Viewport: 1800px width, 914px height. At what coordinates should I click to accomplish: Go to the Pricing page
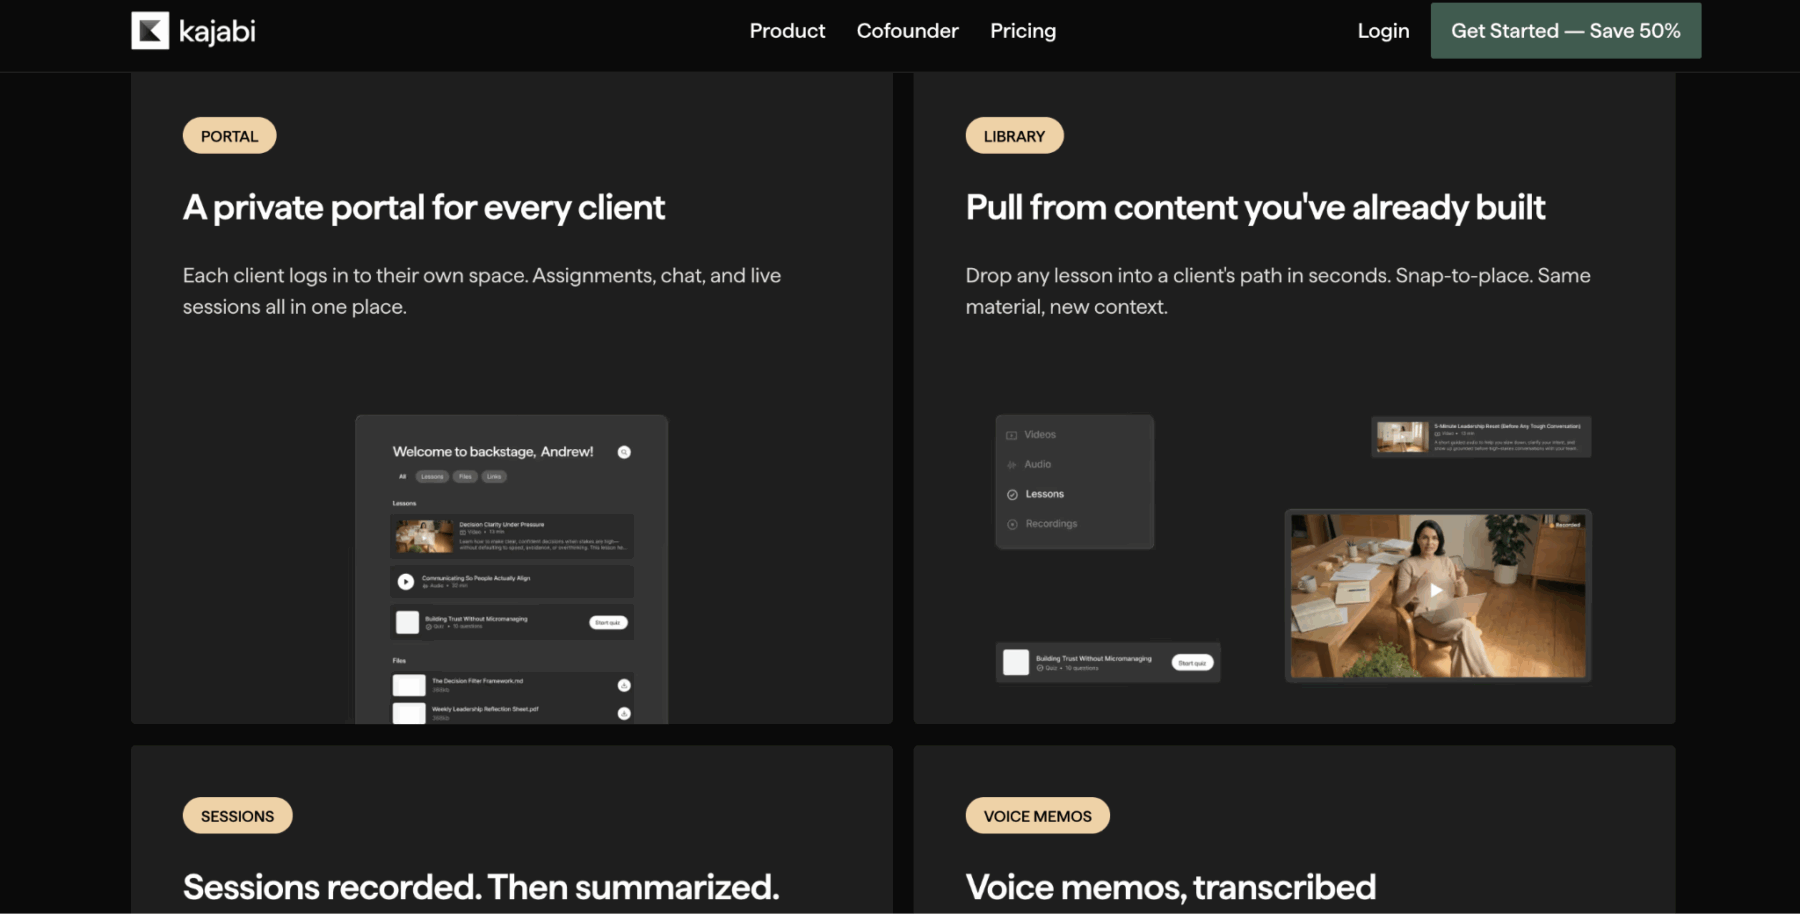click(x=1023, y=31)
